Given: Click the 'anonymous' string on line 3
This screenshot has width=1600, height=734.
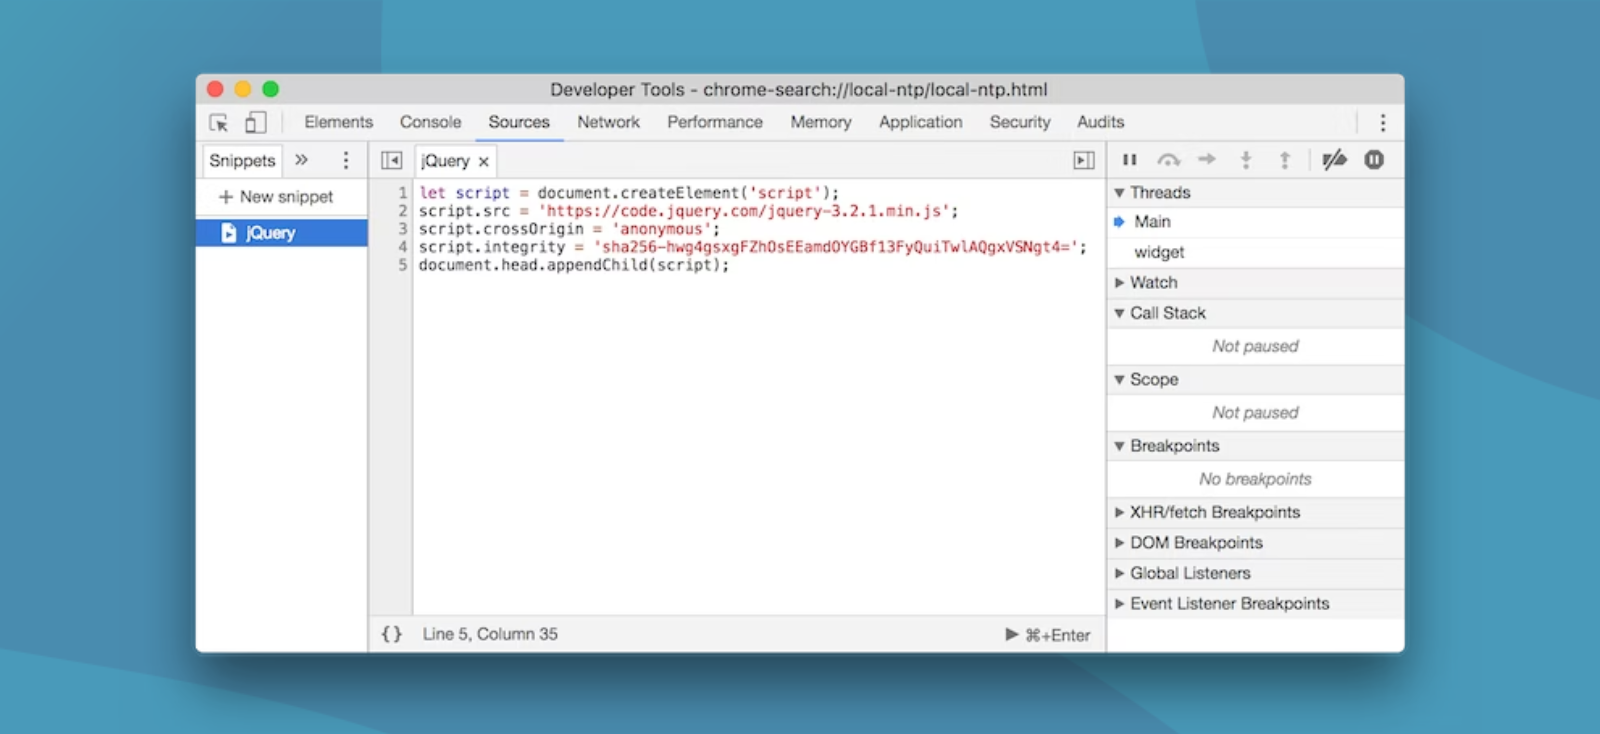Looking at the screenshot, I should 661,229.
